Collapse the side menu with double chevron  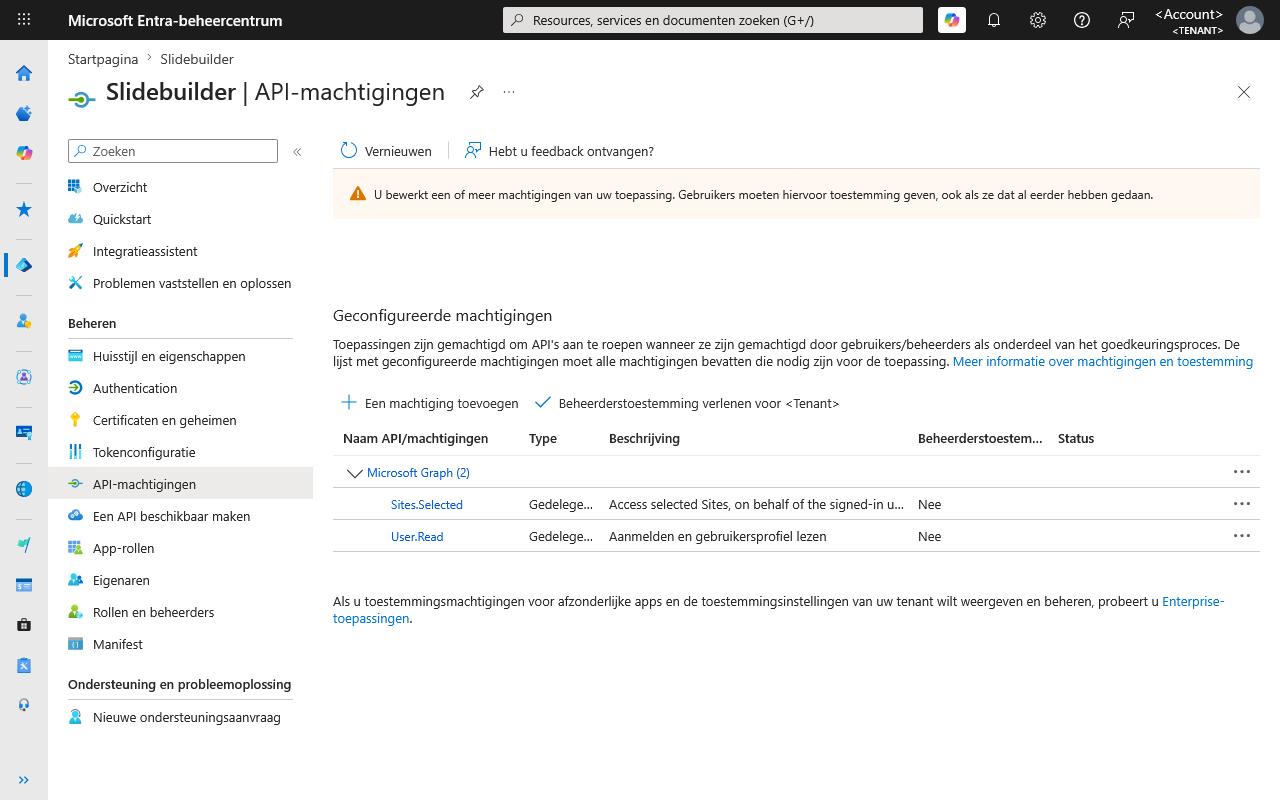pos(297,152)
